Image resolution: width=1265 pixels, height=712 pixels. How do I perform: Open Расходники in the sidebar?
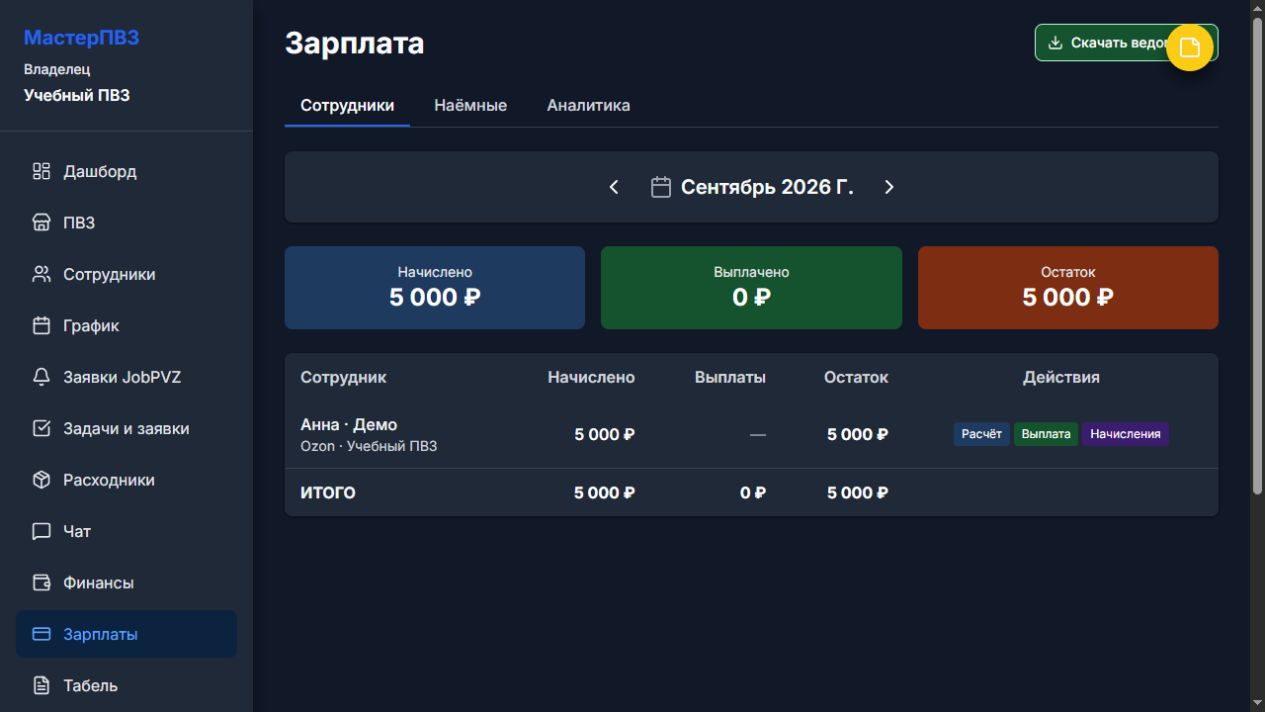pyautogui.click(x=126, y=480)
